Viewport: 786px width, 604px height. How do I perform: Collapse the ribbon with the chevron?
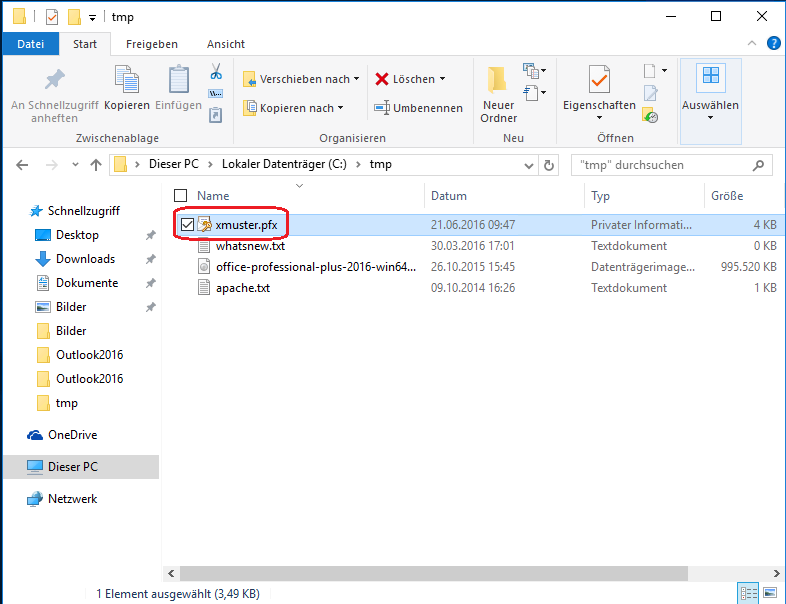(x=752, y=44)
